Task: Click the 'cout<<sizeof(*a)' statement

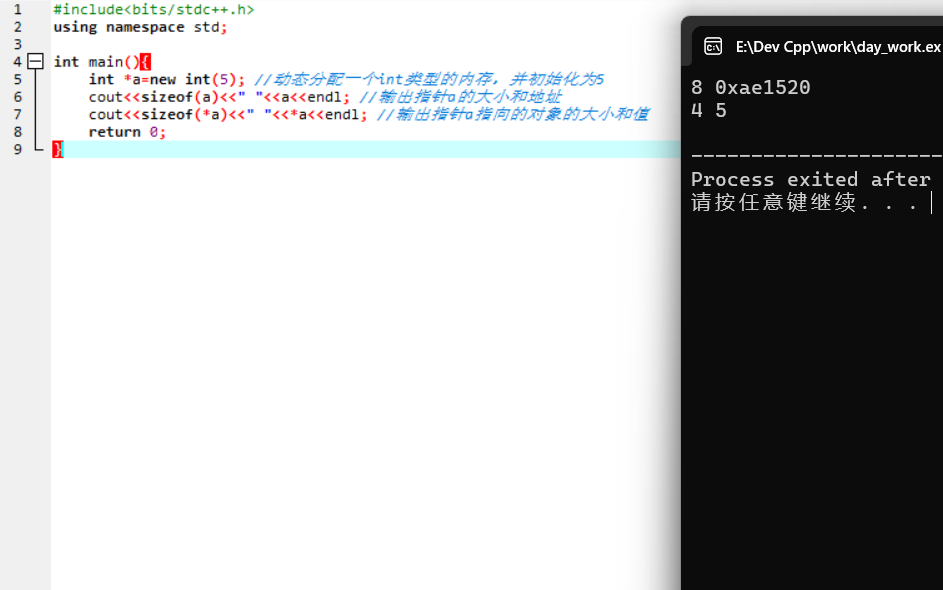Action: (158, 114)
